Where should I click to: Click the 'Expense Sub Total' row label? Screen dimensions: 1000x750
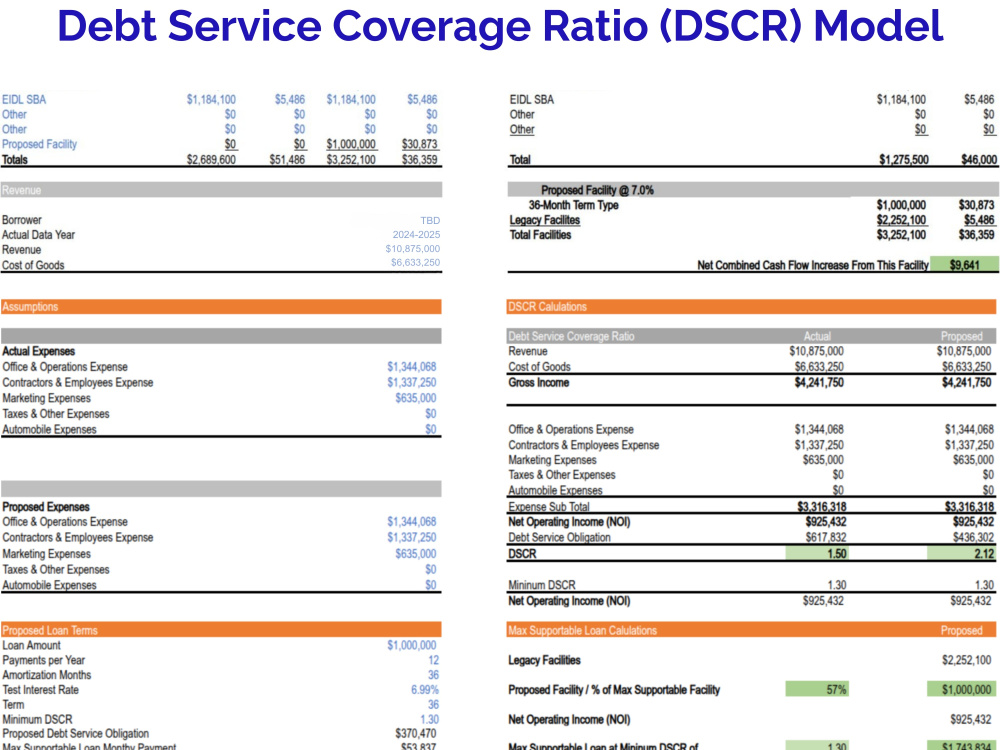pyautogui.click(x=548, y=507)
